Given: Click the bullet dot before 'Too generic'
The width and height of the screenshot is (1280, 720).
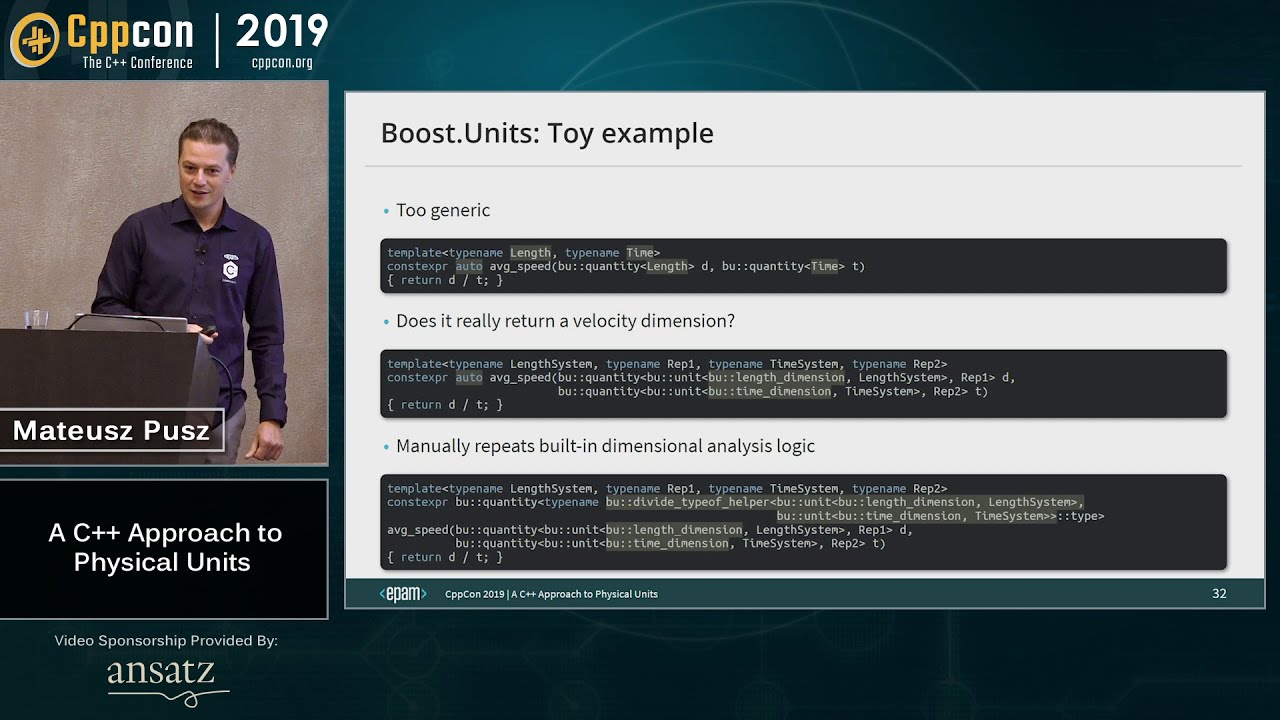Looking at the screenshot, I should point(387,211).
